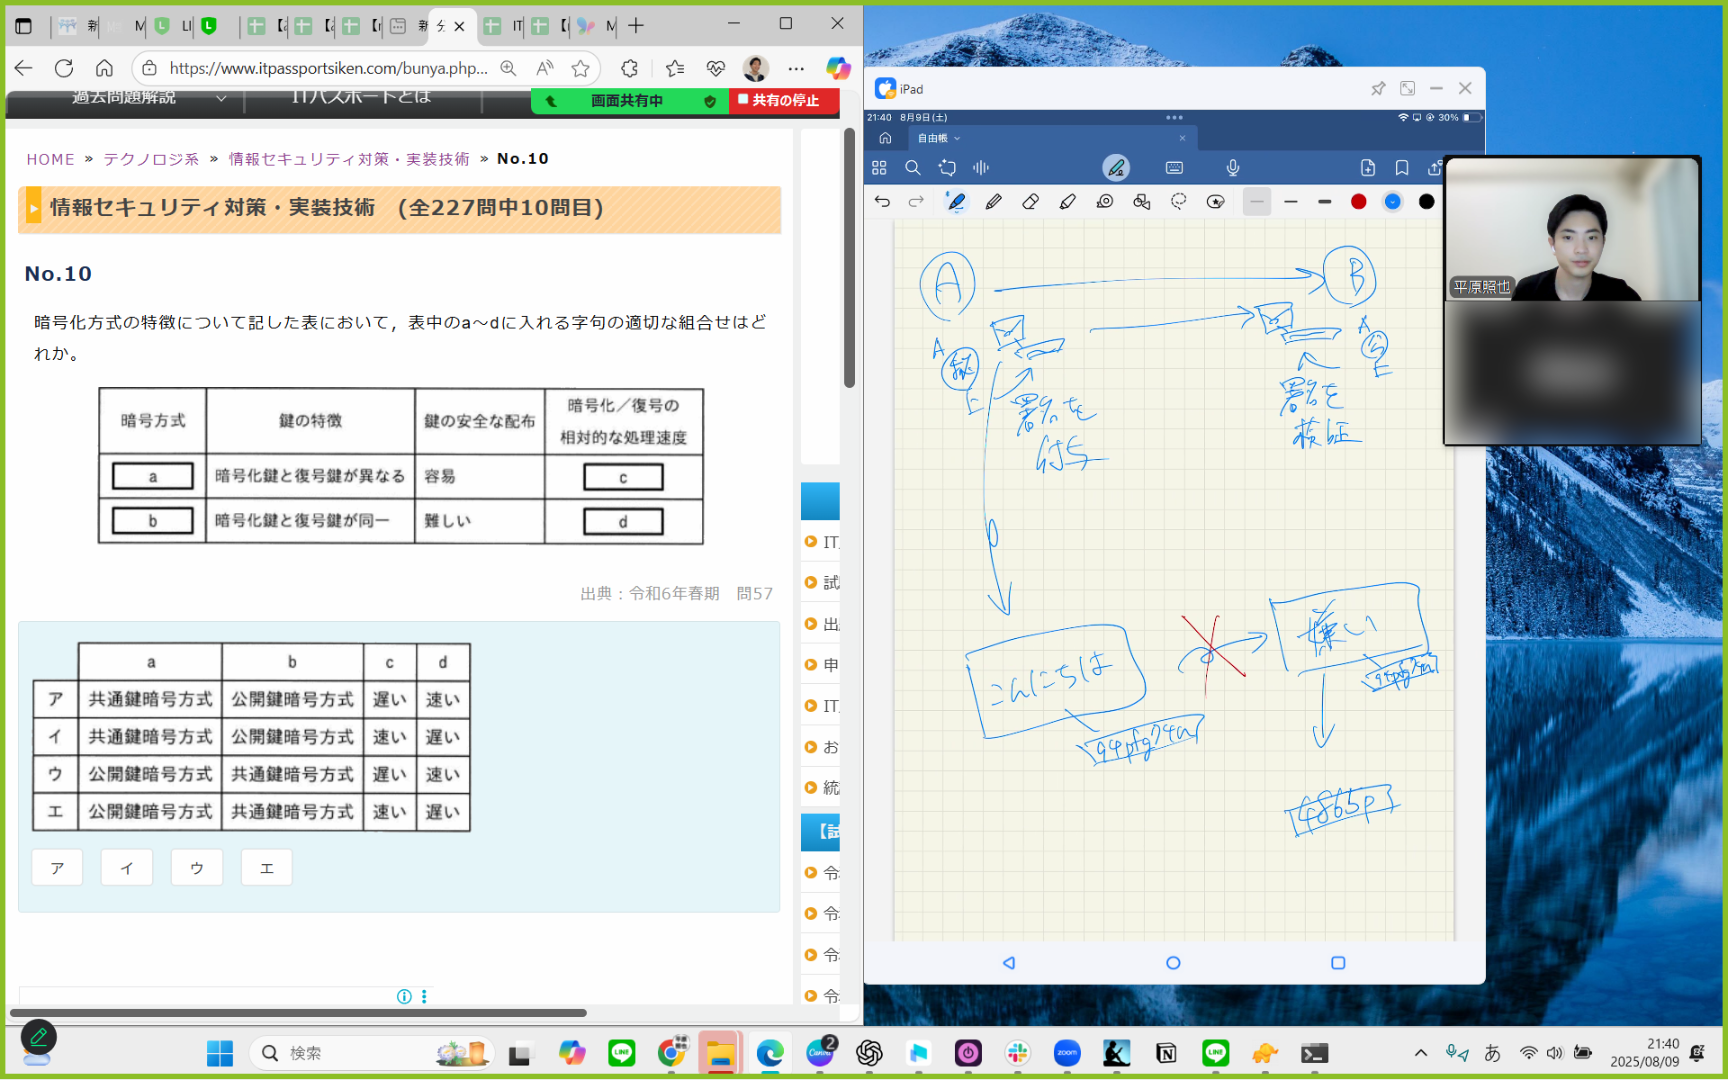Expand the 過去問題解説 menu chevron

click(221, 98)
